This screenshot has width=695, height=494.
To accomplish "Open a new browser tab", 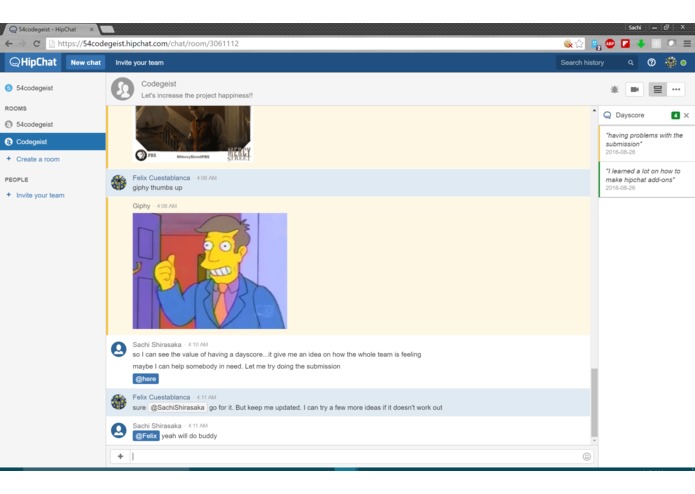I will 107,29.
